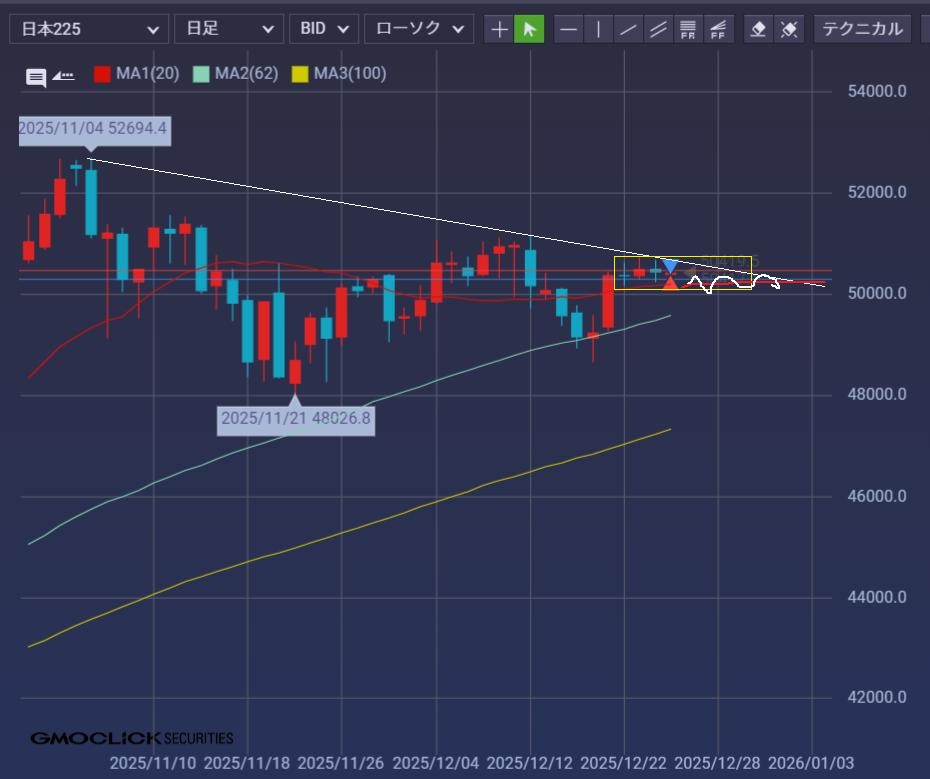The height and width of the screenshot is (779, 930).
Task: Select the Fibonacci retracement FR tool
Action: coord(688,29)
